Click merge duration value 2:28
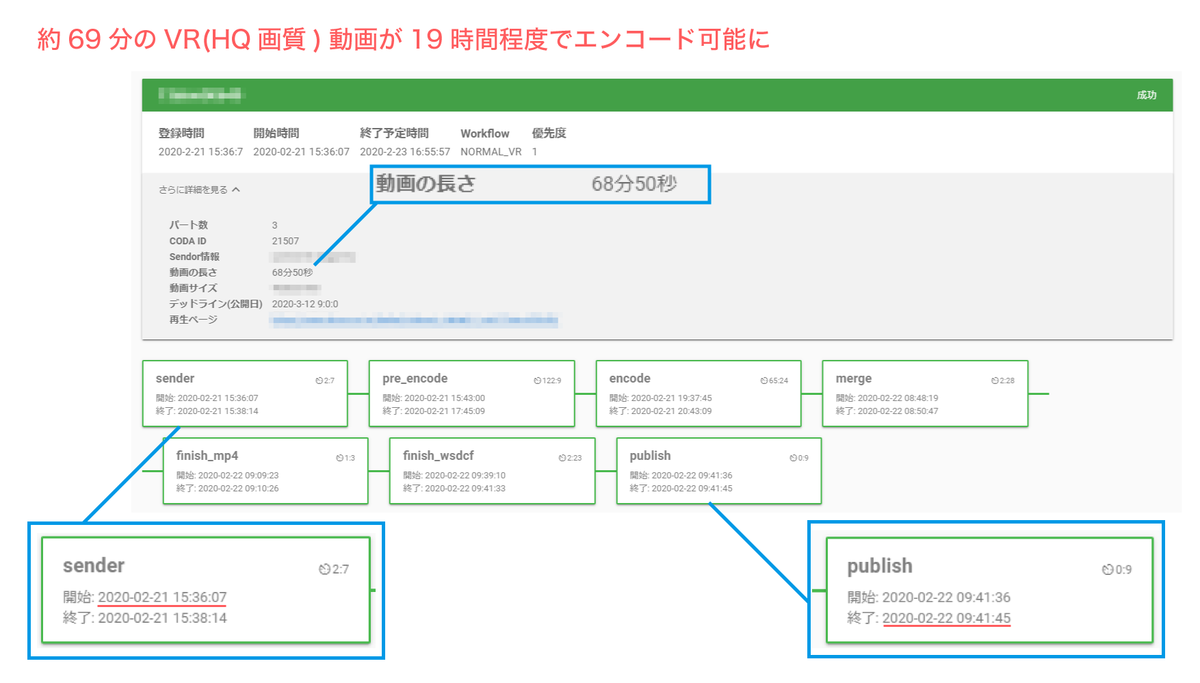Viewport: 1200px width, 683px height. click(1007, 381)
